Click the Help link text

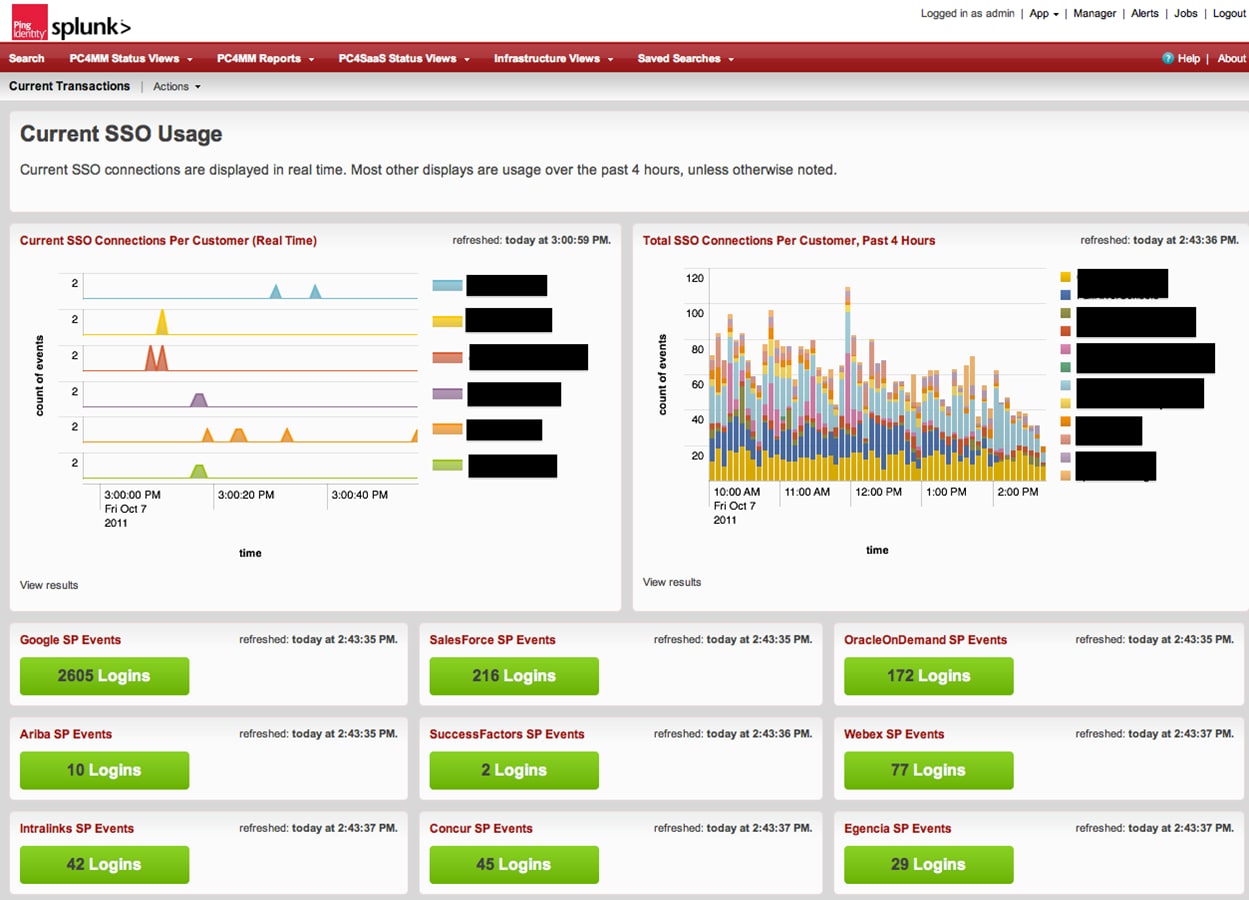tap(1188, 59)
